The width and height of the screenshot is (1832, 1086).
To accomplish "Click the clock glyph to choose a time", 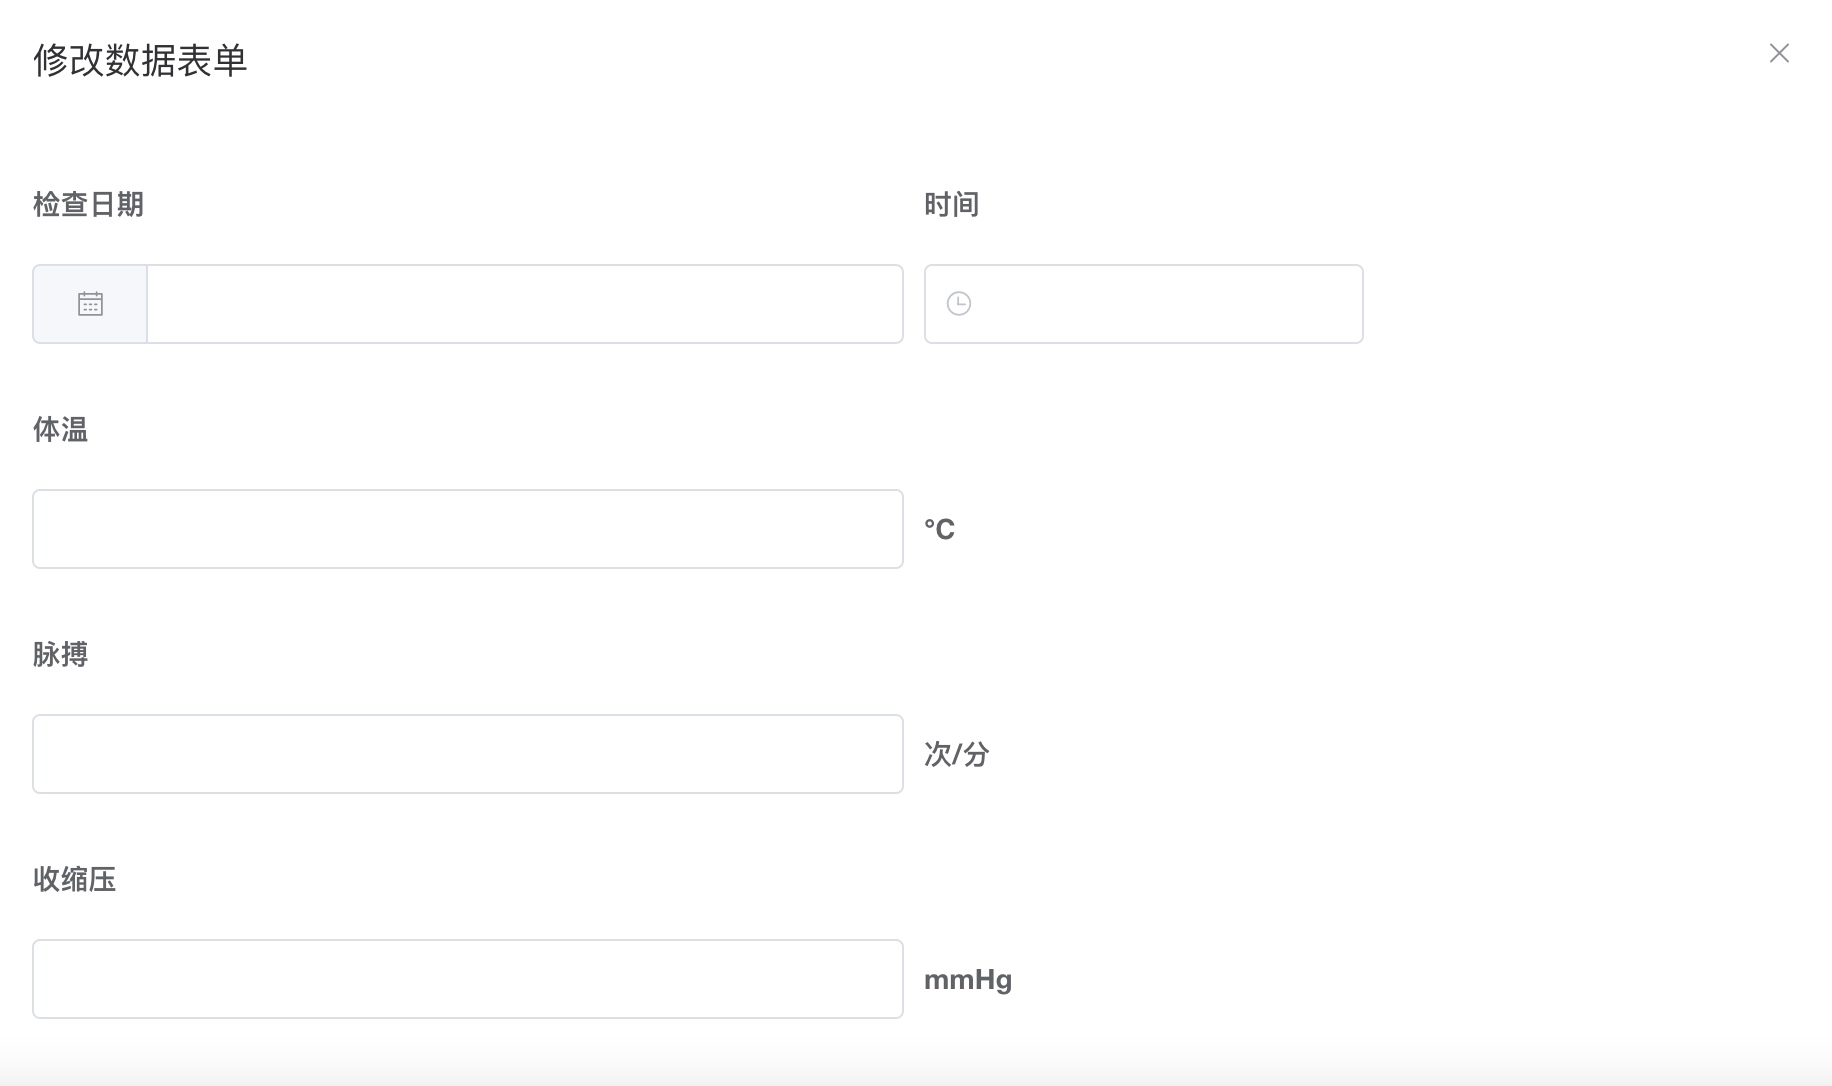I will (x=959, y=302).
